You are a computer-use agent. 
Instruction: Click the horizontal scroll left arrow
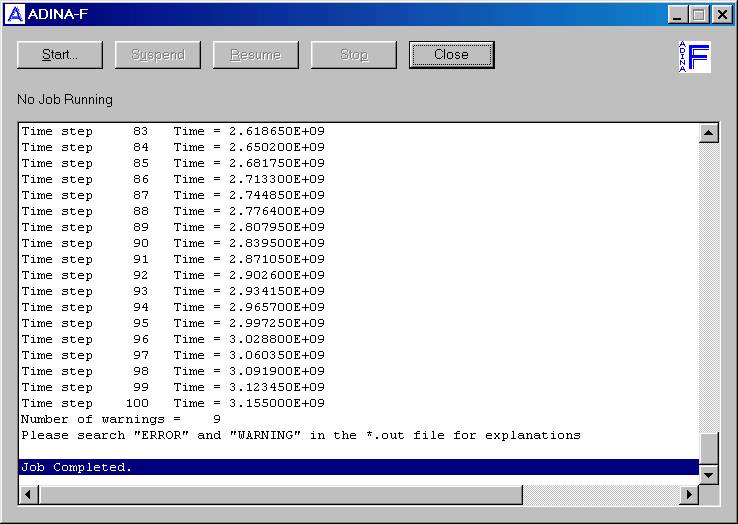pos(28,495)
